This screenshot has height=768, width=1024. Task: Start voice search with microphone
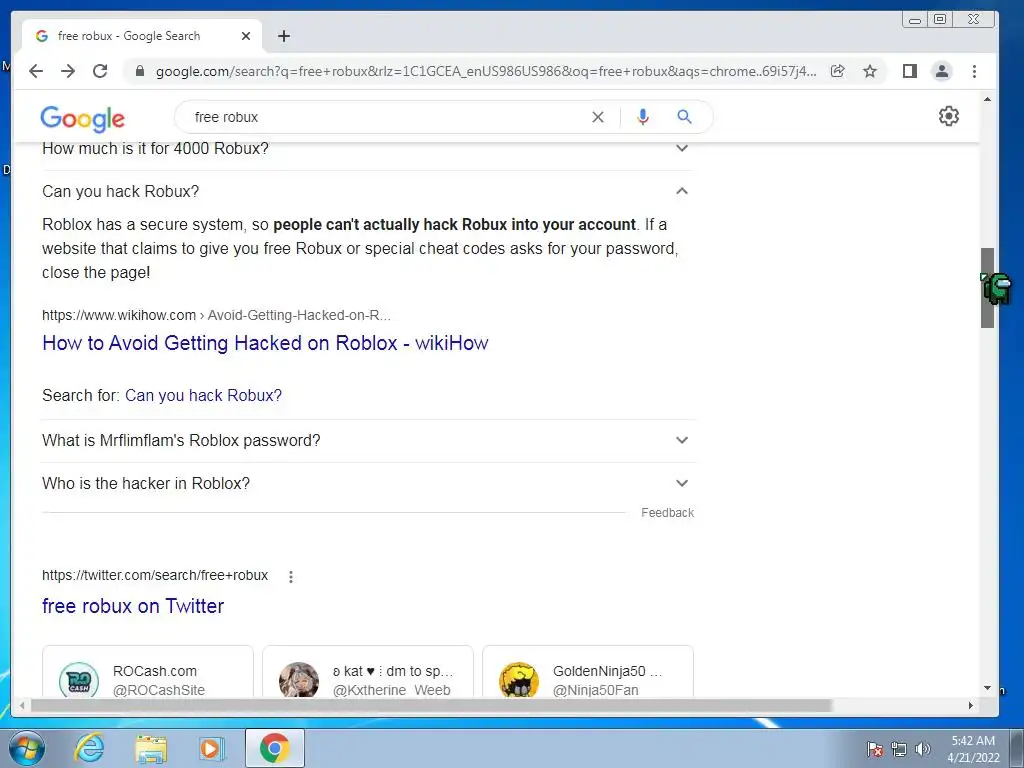pos(643,117)
